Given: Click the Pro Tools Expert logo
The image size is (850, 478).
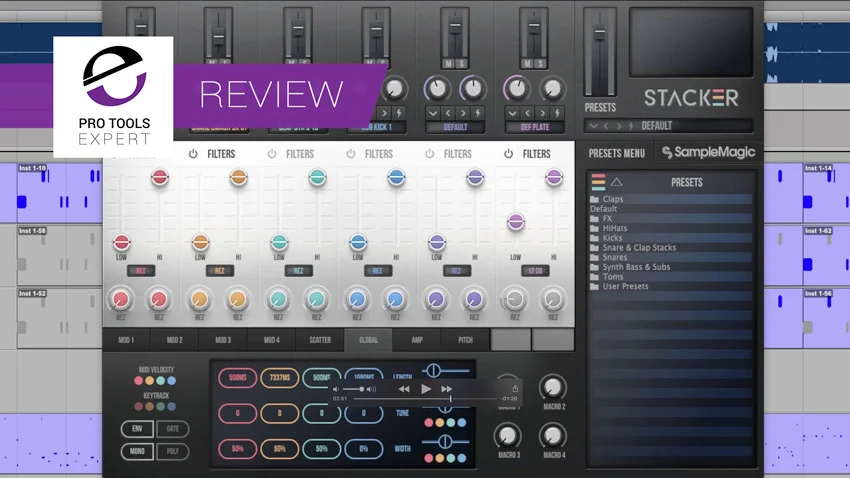Looking at the screenshot, I should click(x=113, y=97).
